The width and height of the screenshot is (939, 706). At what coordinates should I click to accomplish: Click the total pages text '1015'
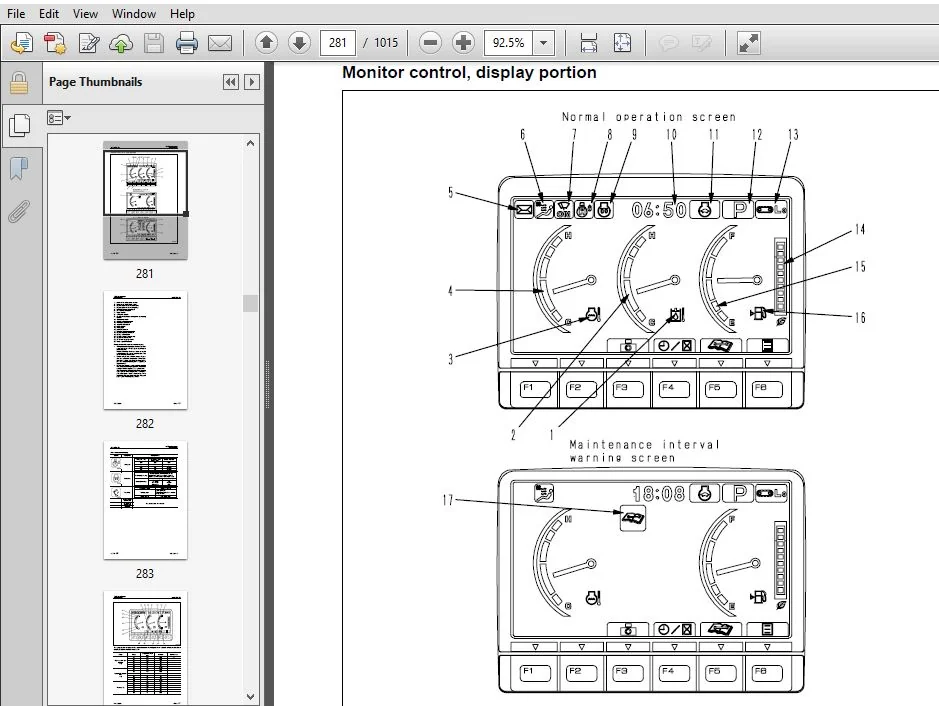click(386, 43)
